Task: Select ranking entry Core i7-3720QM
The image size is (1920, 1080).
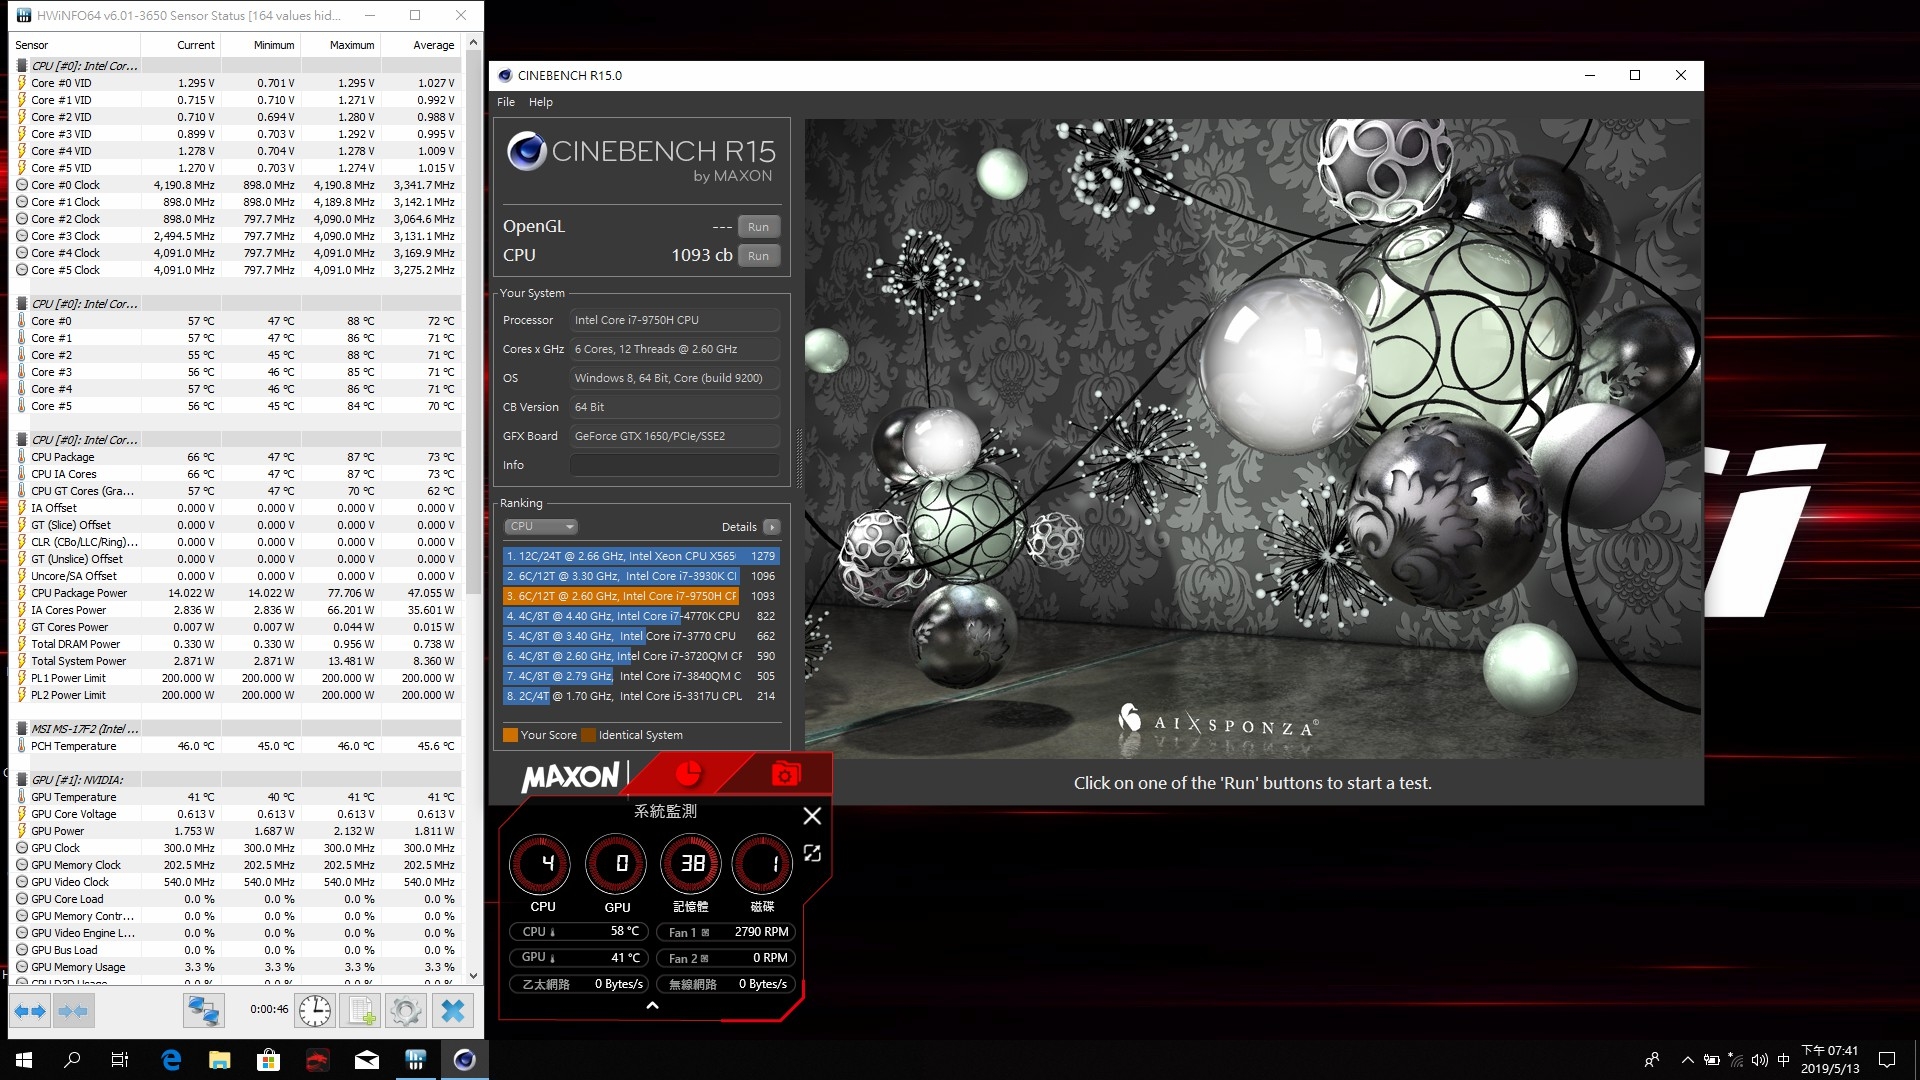Action: point(641,656)
